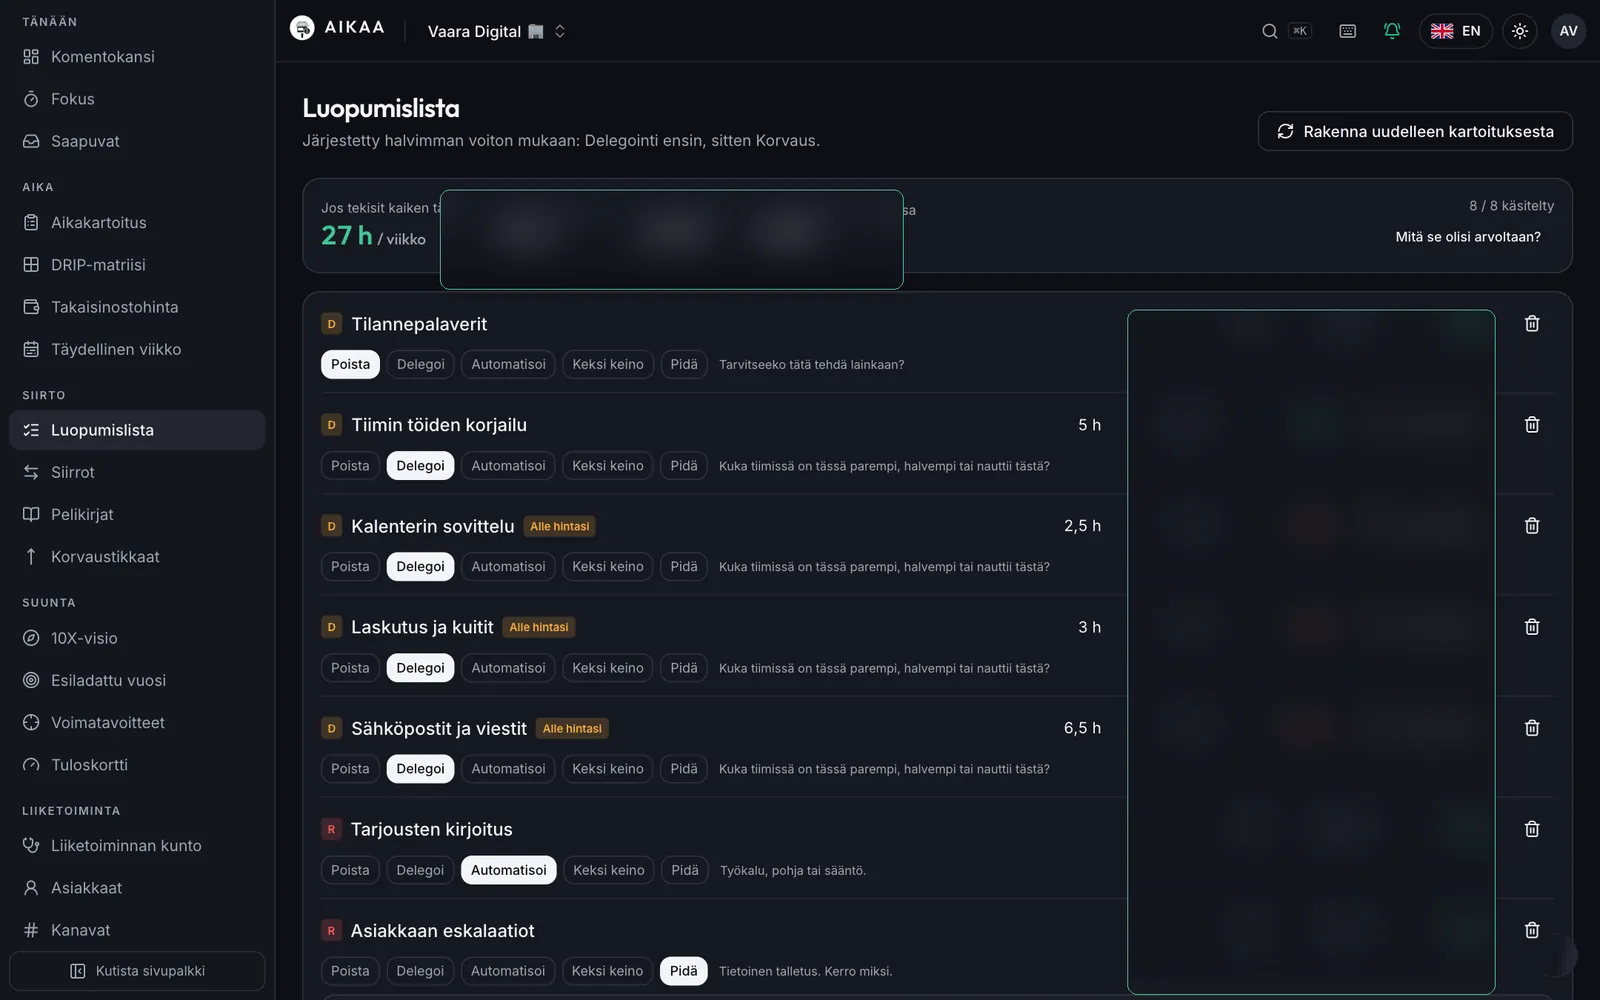Image resolution: width=1600 pixels, height=1000 pixels.
Task: Delete the Asiakkaan eskalaatiot row
Action: pos(1532,930)
